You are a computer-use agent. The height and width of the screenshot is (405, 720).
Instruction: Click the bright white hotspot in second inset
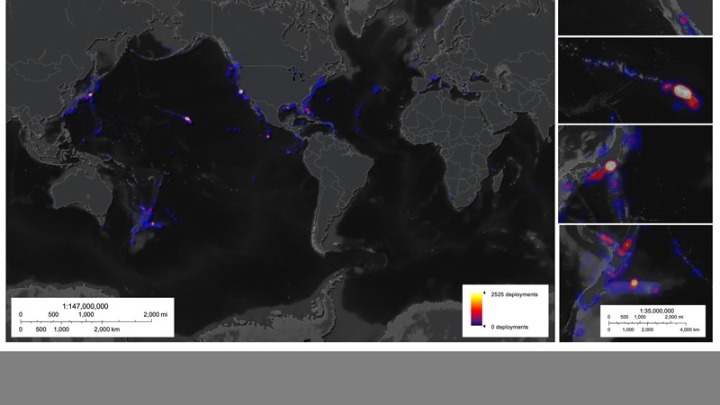tap(685, 91)
